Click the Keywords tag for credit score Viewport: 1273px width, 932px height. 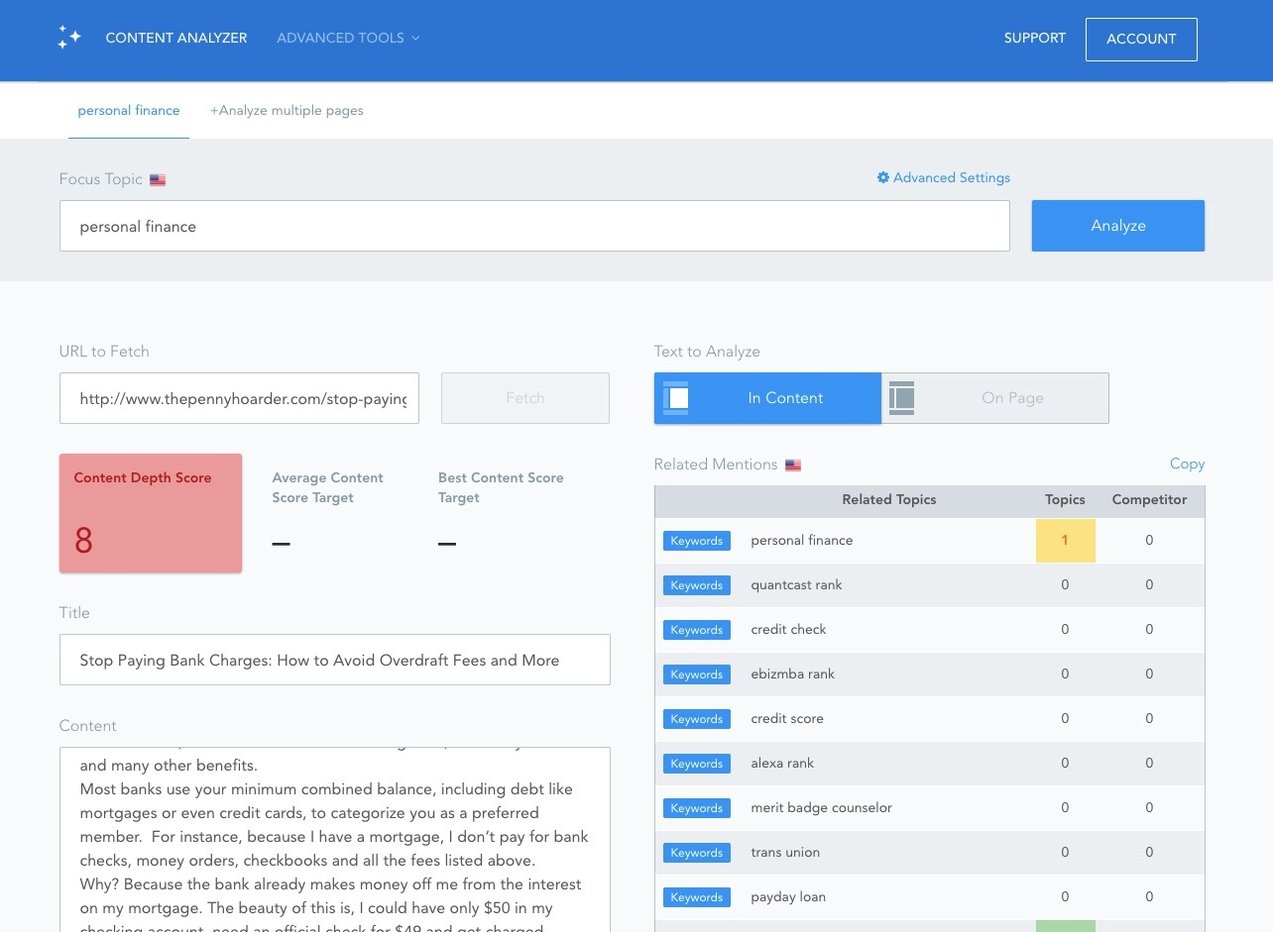pos(697,719)
